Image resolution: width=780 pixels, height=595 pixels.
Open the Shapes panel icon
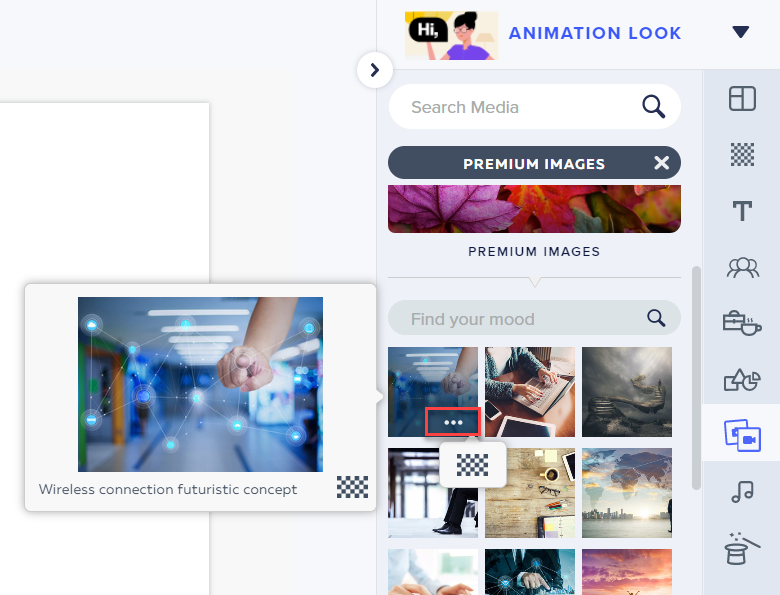(x=742, y=379)
